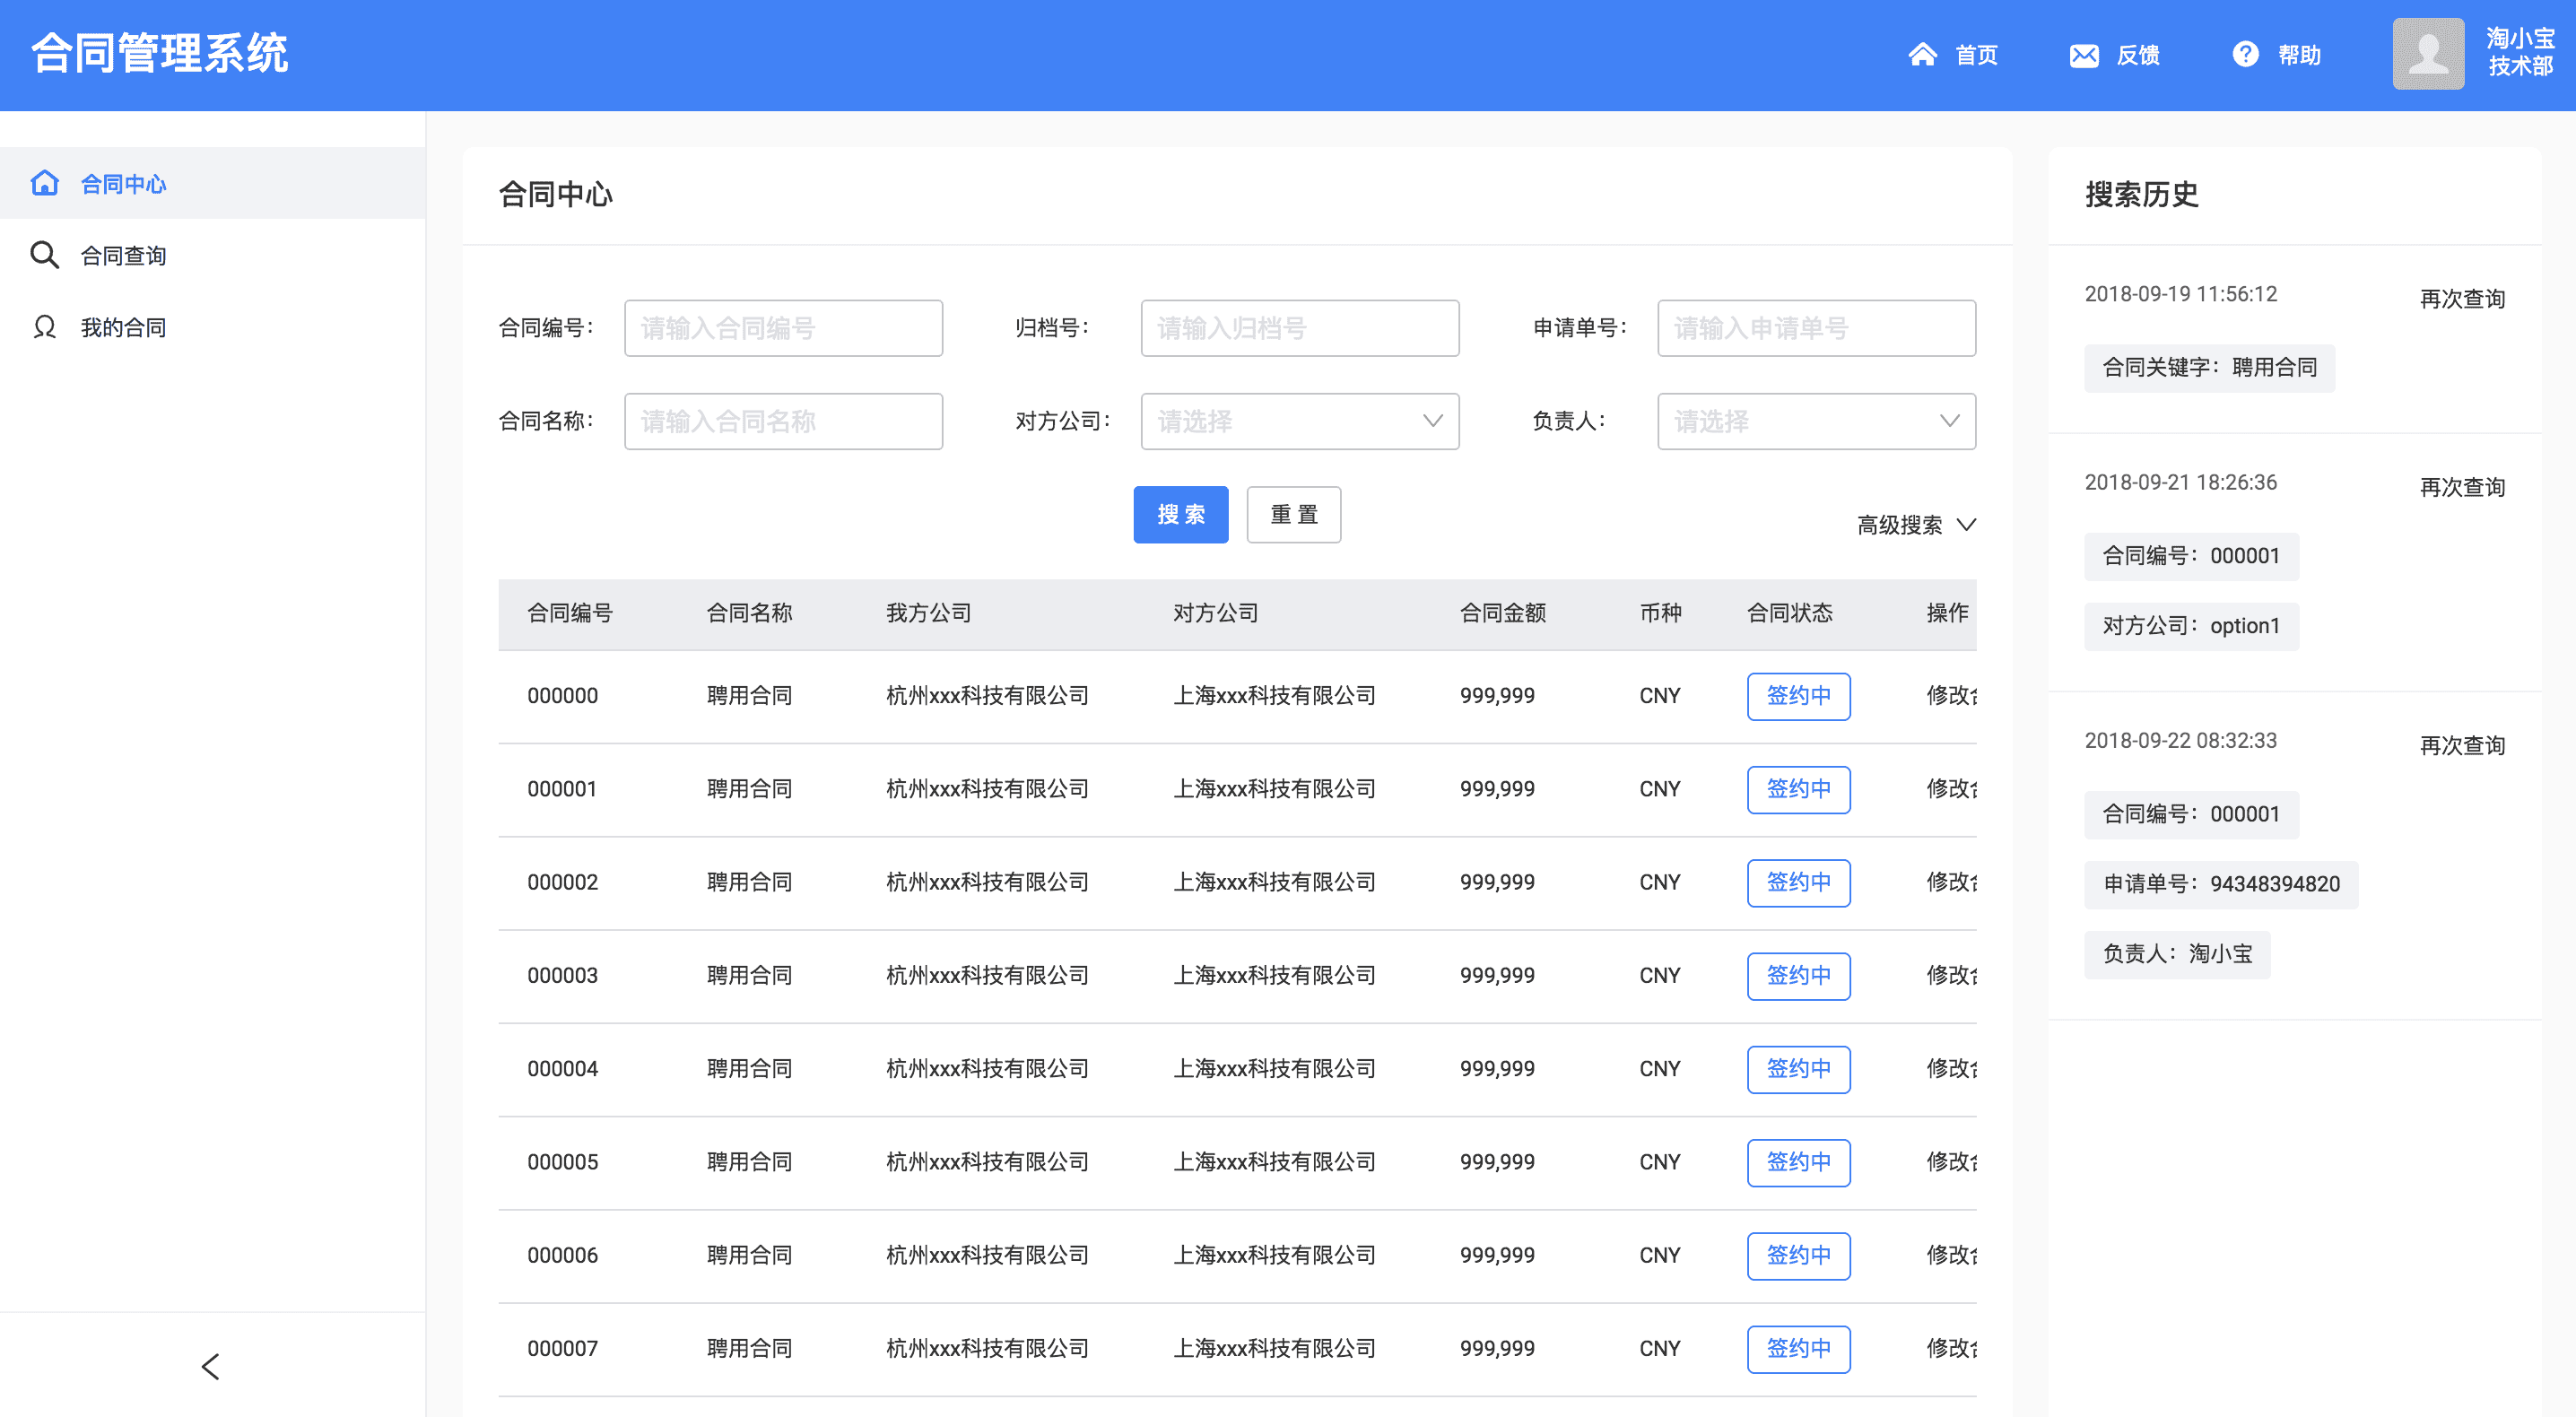Focus the 合同编号 input field
Viewport: 2576px width, 1417px height.
pos(783,328)
